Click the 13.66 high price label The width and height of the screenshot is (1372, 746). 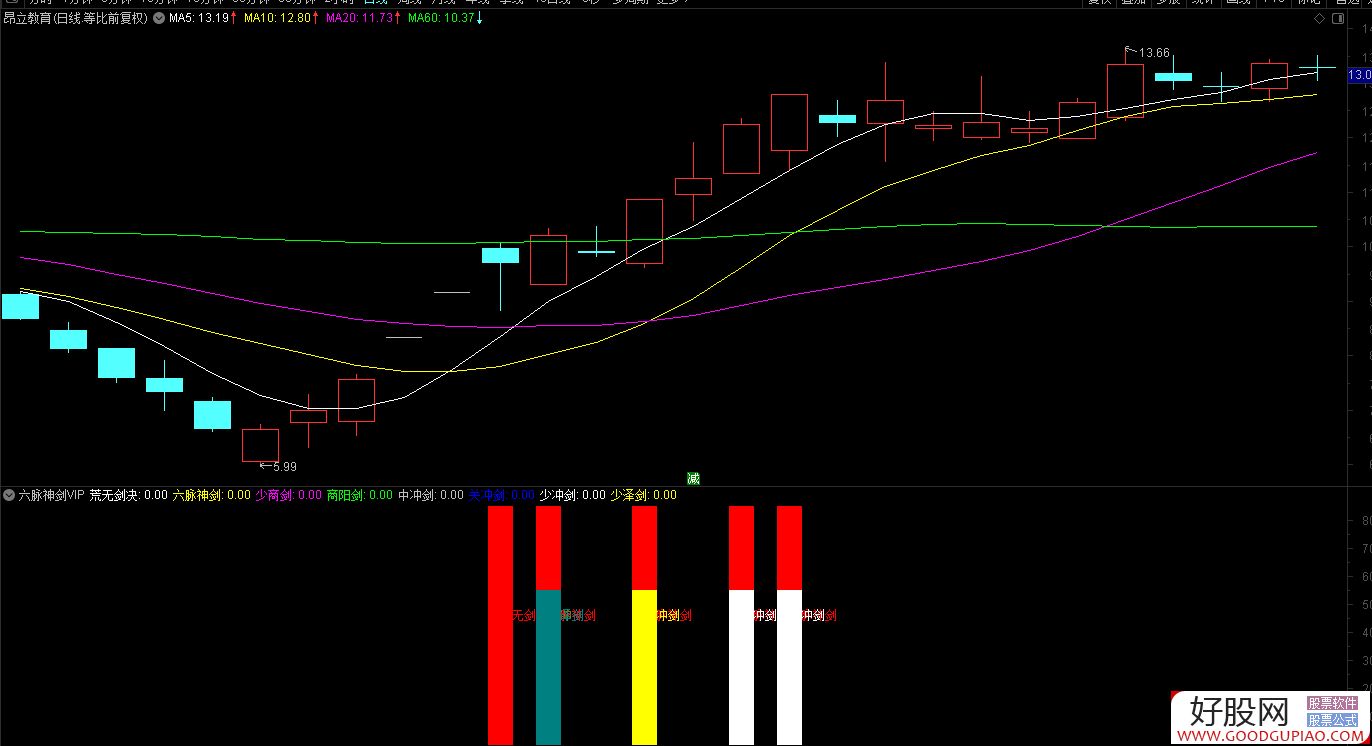pos(1154,53)
